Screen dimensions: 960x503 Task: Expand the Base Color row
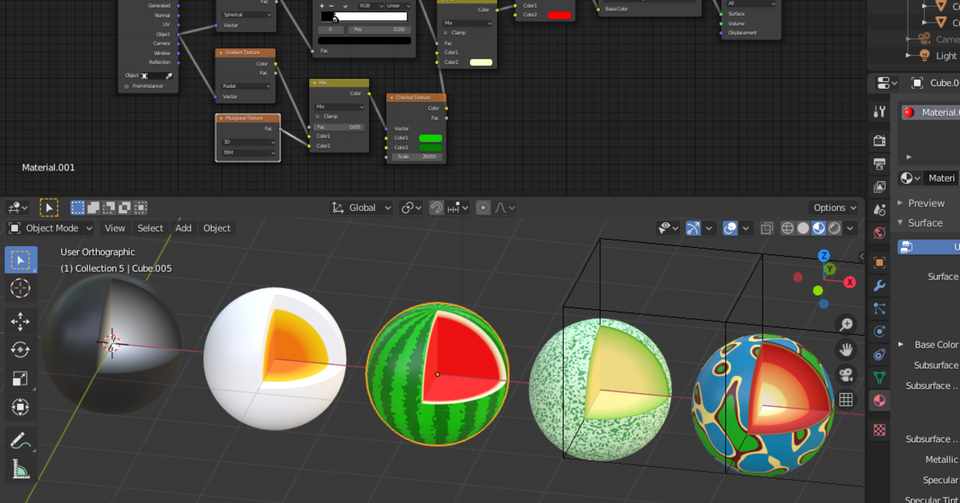pyautogui.click(x=901, y=345)
